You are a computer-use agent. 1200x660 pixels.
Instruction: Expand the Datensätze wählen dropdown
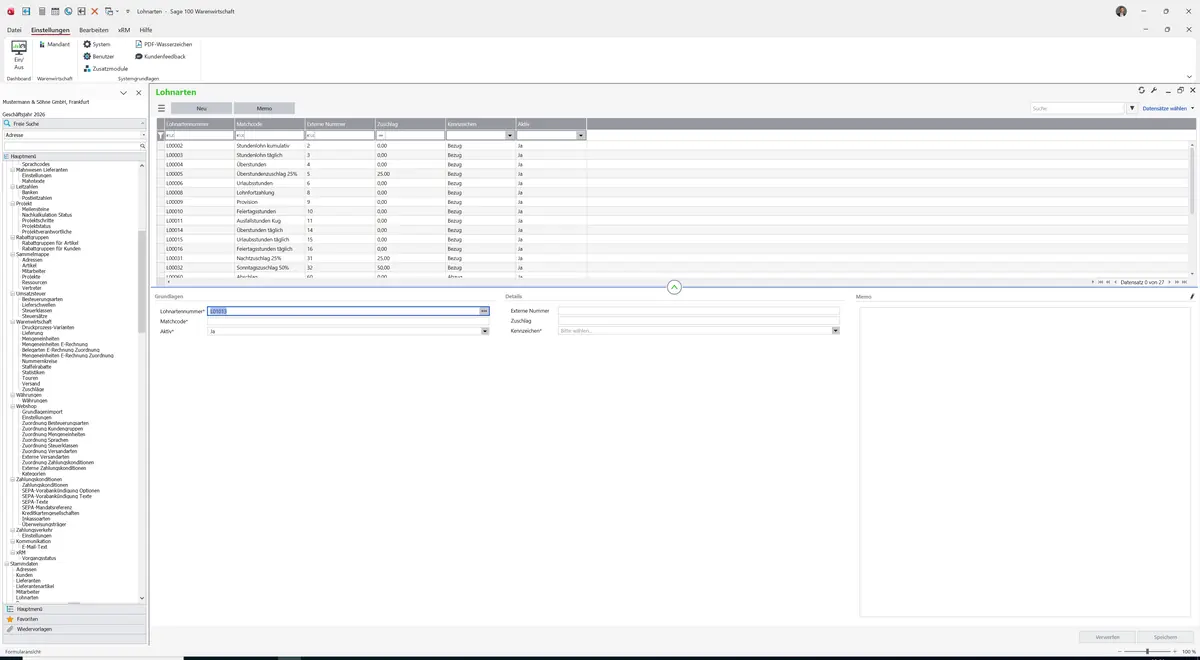[x=1168, y=108]
